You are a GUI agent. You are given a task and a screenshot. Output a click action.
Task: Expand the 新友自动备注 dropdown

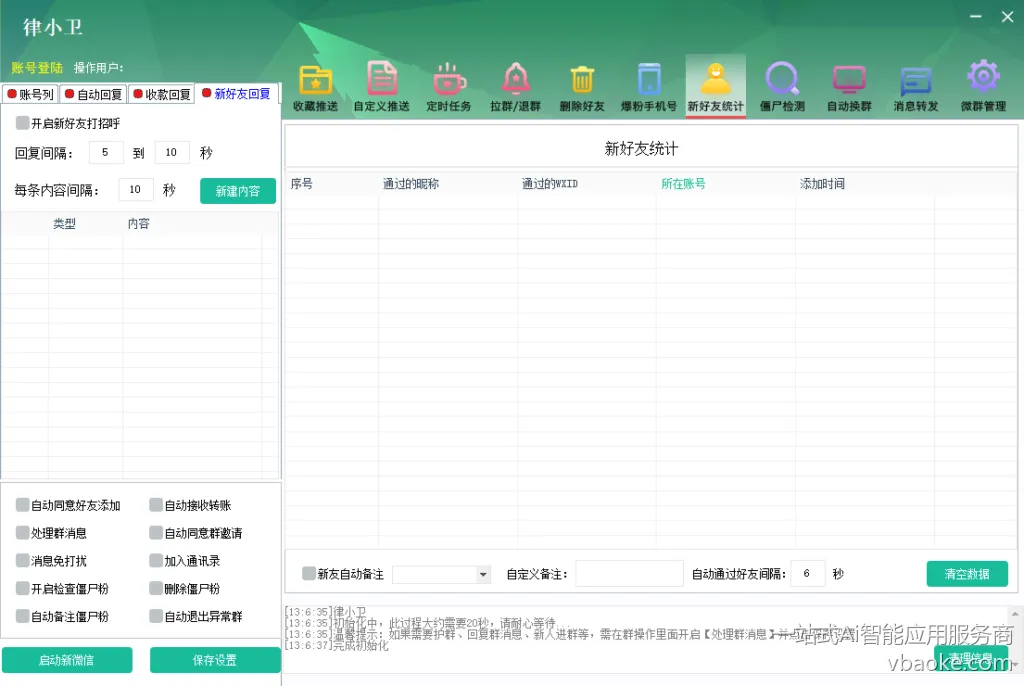pyautogui.click(x=483, y=574)
